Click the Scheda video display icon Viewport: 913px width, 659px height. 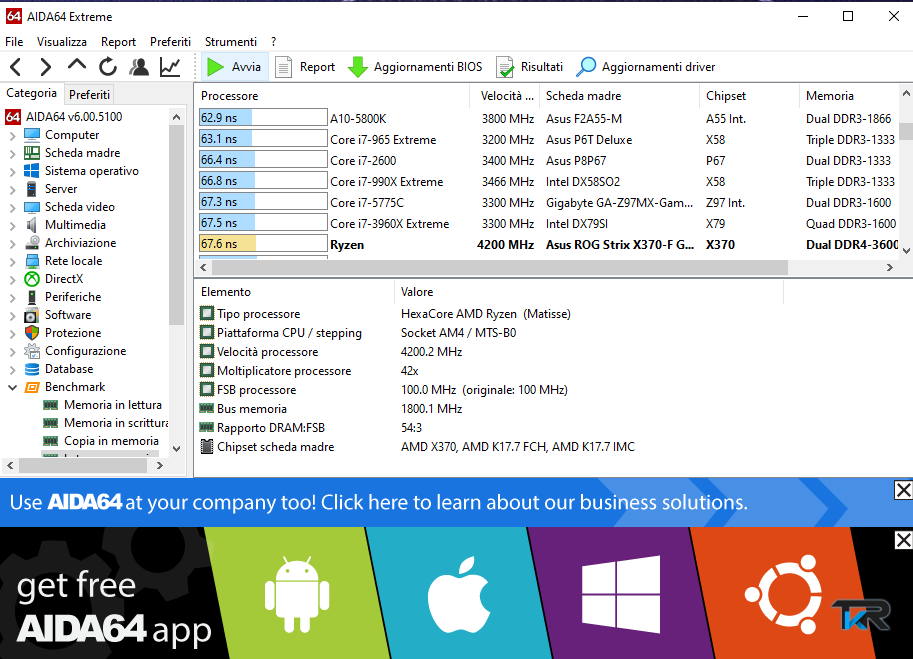(31, 207)
